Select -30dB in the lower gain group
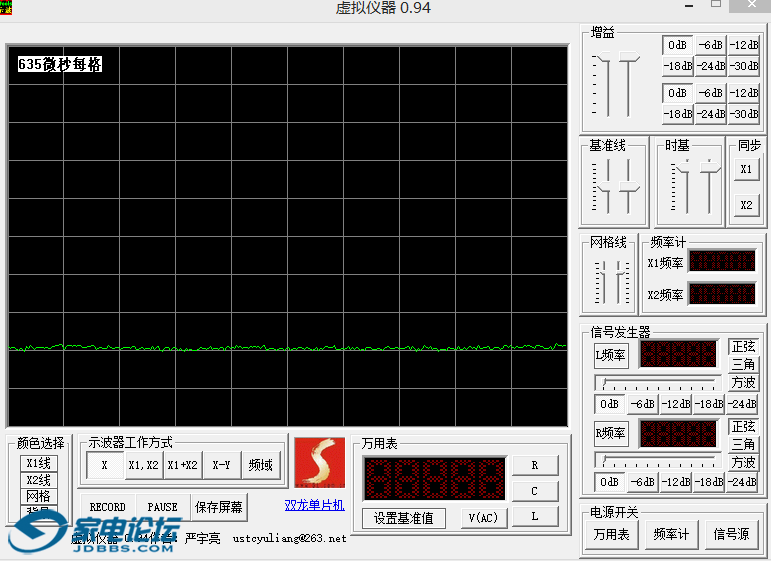Screen dimensions: 771x561 click(743, 114)
